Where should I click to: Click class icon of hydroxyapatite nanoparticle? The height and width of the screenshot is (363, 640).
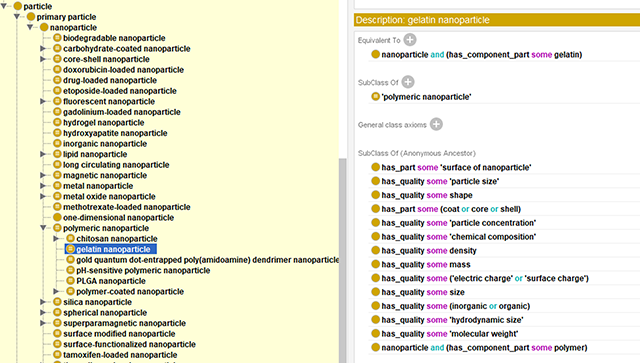tap(57, 133)
